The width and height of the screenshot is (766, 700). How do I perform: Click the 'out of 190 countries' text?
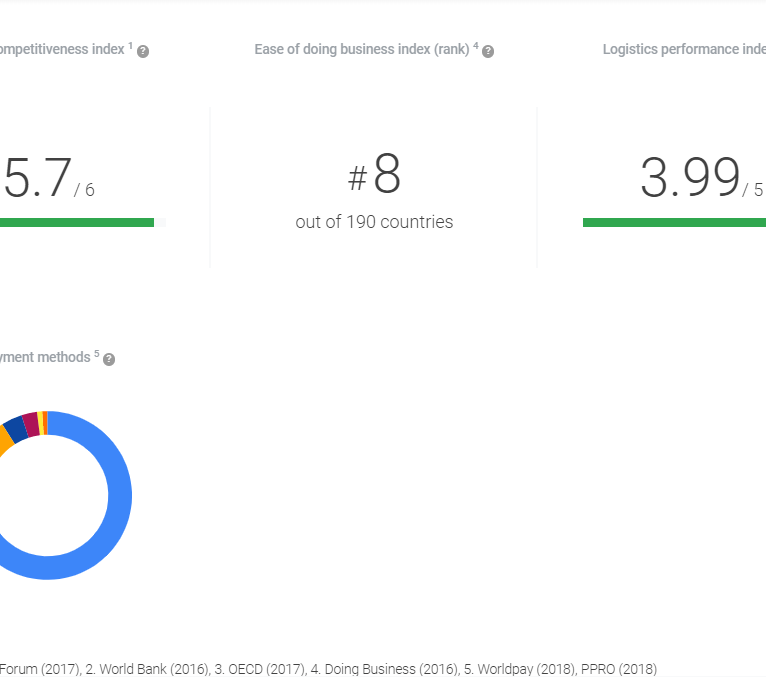(374, 222)
